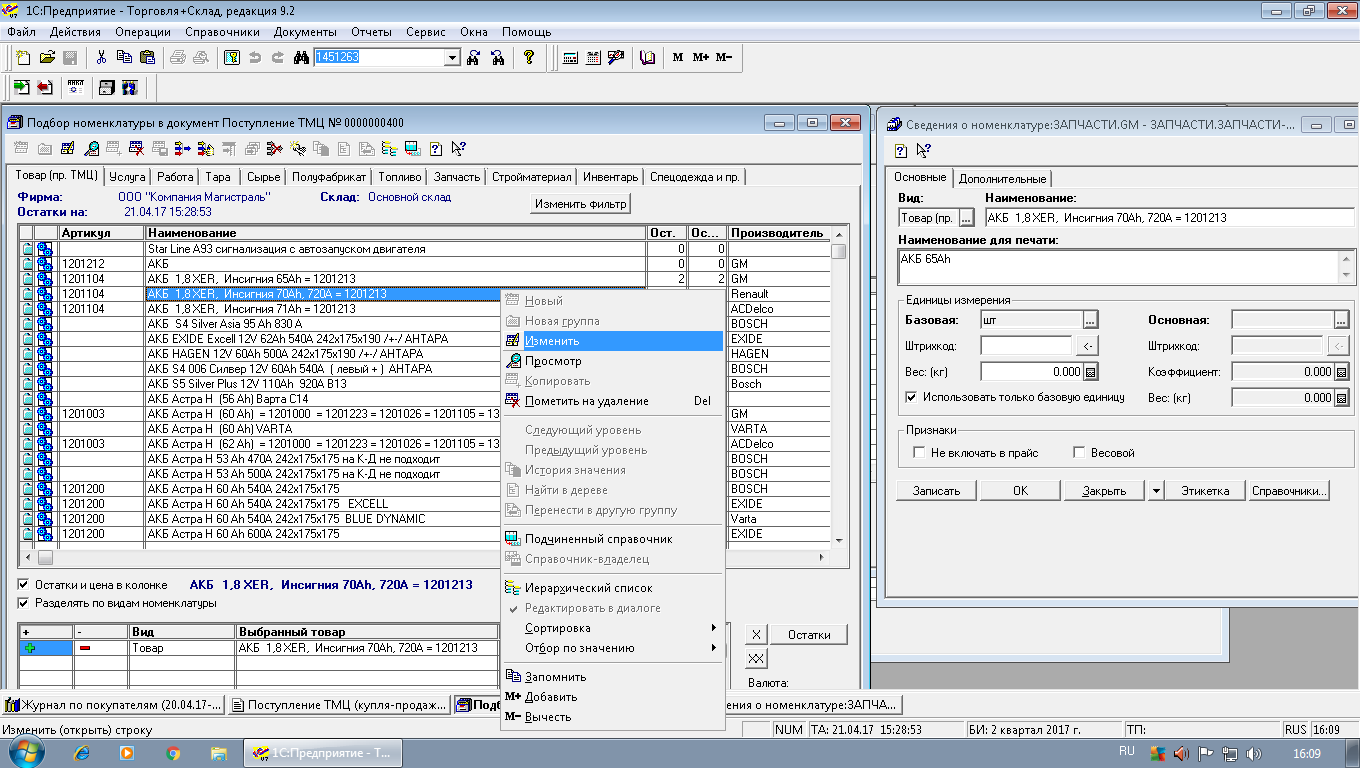Viewport: 1360px width, 772px height.
Task: Uncheck 'Использовать только базовую единицу' checkbox
Action: pyautogui.click(x=910, y=397)
